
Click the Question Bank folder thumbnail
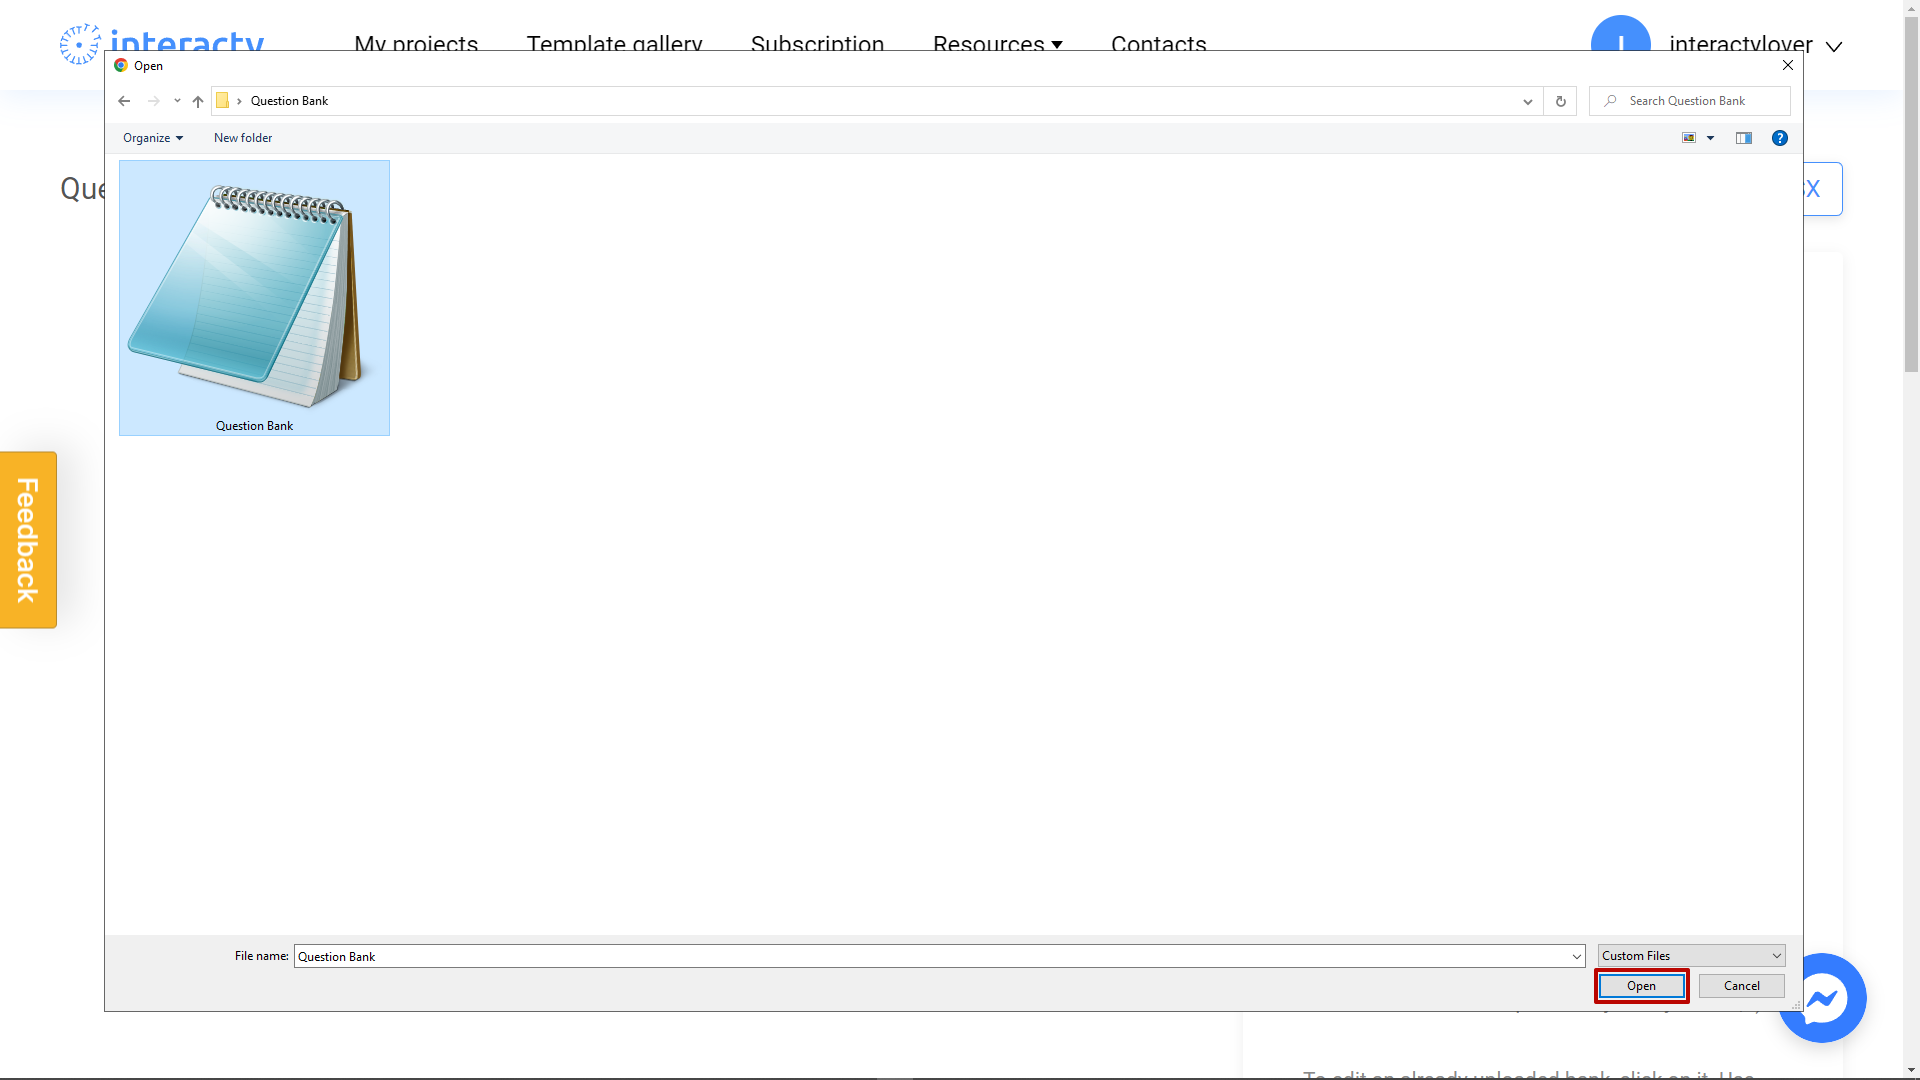click(253, 297)
